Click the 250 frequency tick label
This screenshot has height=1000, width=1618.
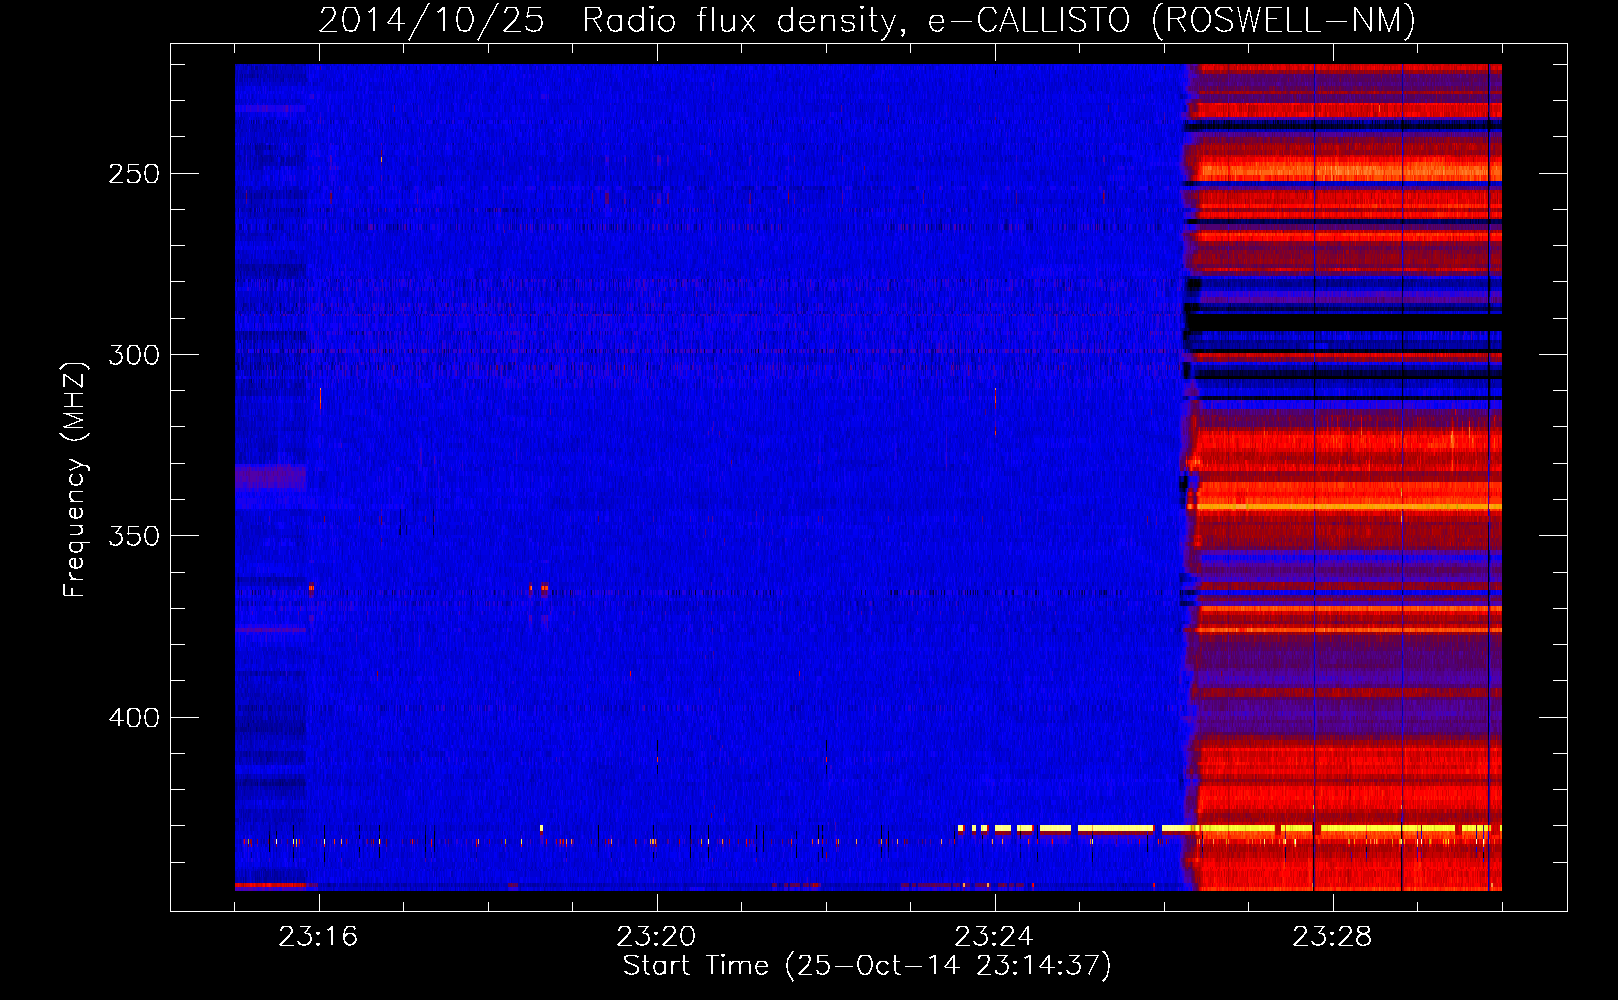pyautogui.click(x=134, y=174)
